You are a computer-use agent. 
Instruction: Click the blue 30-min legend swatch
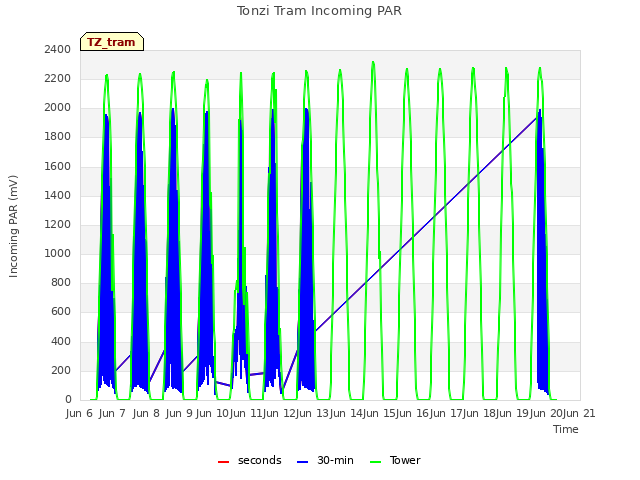pos(302,462)
